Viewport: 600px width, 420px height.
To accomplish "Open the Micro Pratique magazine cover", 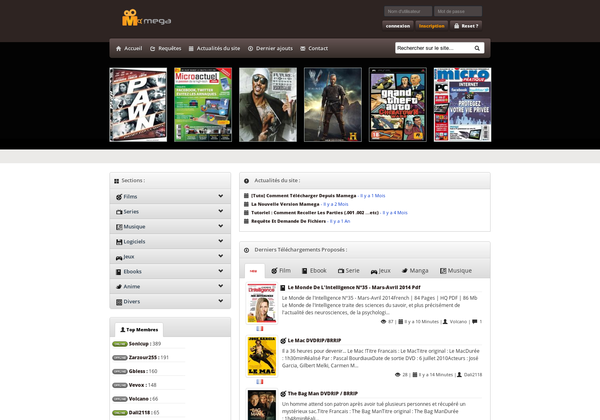I will pos(462,105).
